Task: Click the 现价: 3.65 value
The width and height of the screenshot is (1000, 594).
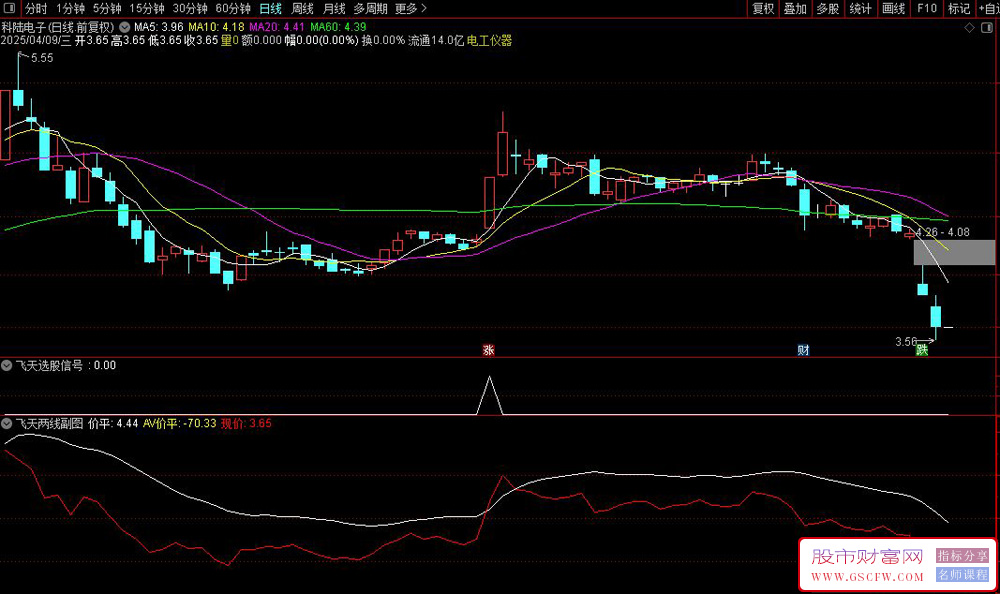Action: [246, 423]
